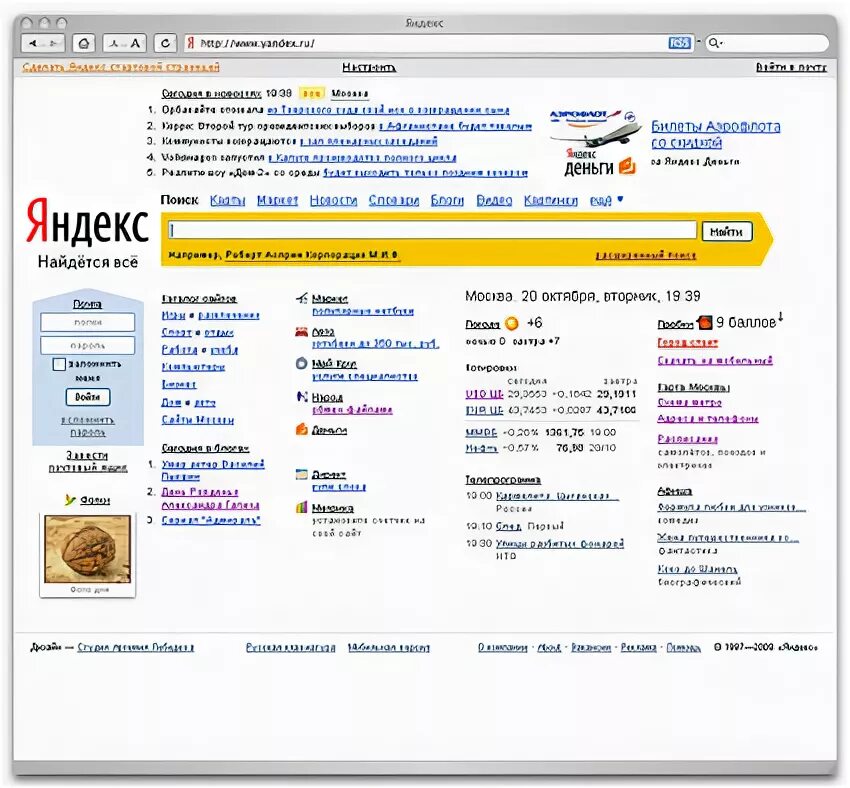The image size is (850, 788).
Task: Focus the main Yandex search input
Action: pos(432,230)
